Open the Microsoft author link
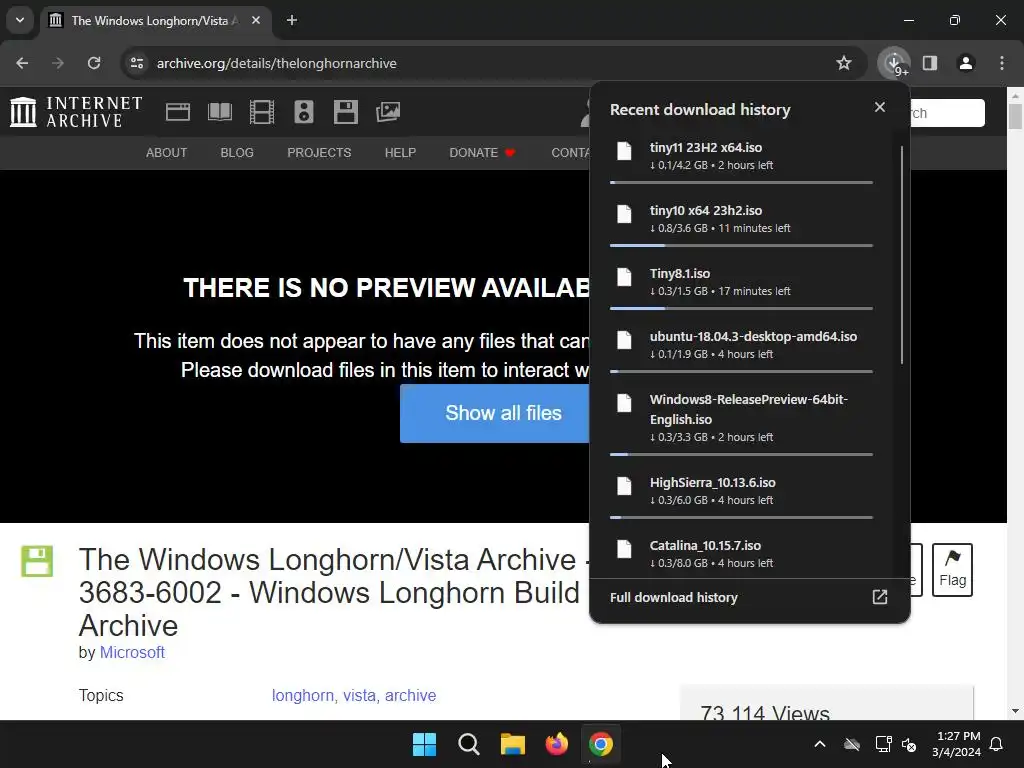 click(132, 652)
